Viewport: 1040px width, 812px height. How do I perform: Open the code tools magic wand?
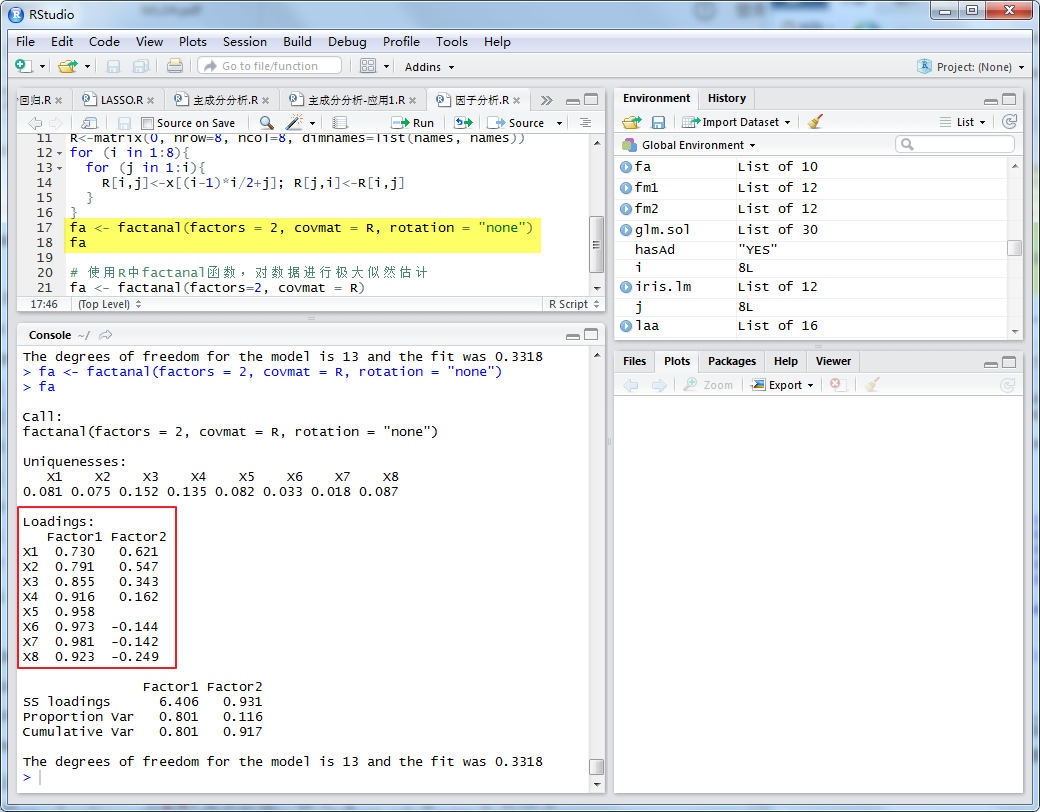click(x=295, y=123)
